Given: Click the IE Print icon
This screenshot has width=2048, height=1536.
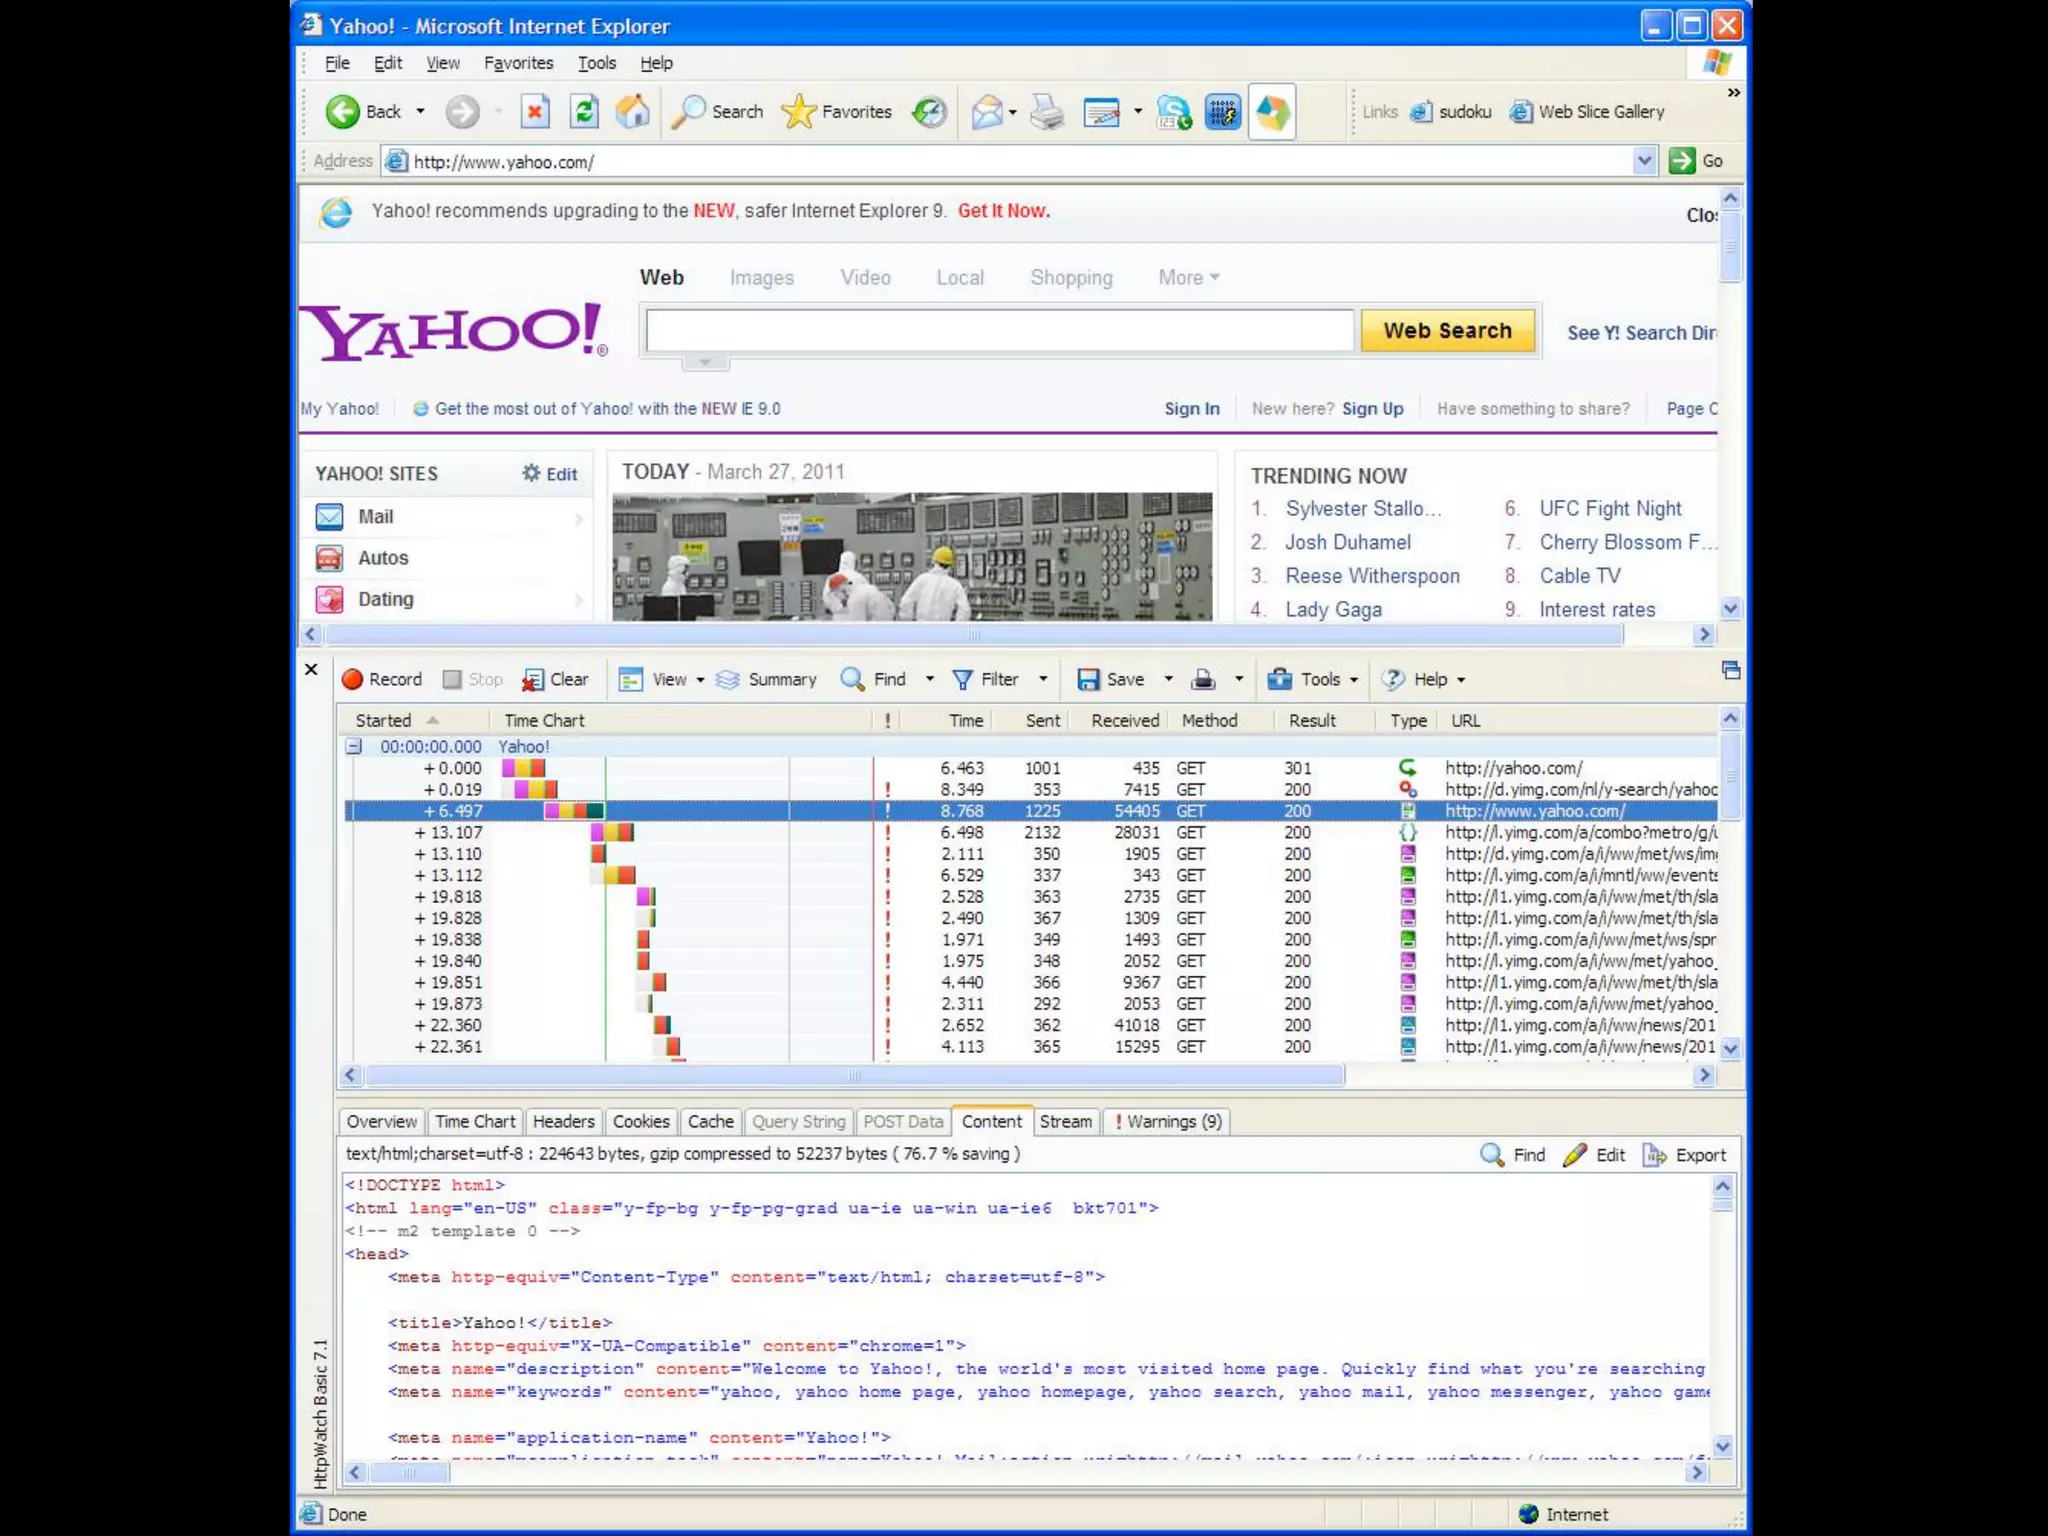Looking at the screenshot, I should (1047, 112).
